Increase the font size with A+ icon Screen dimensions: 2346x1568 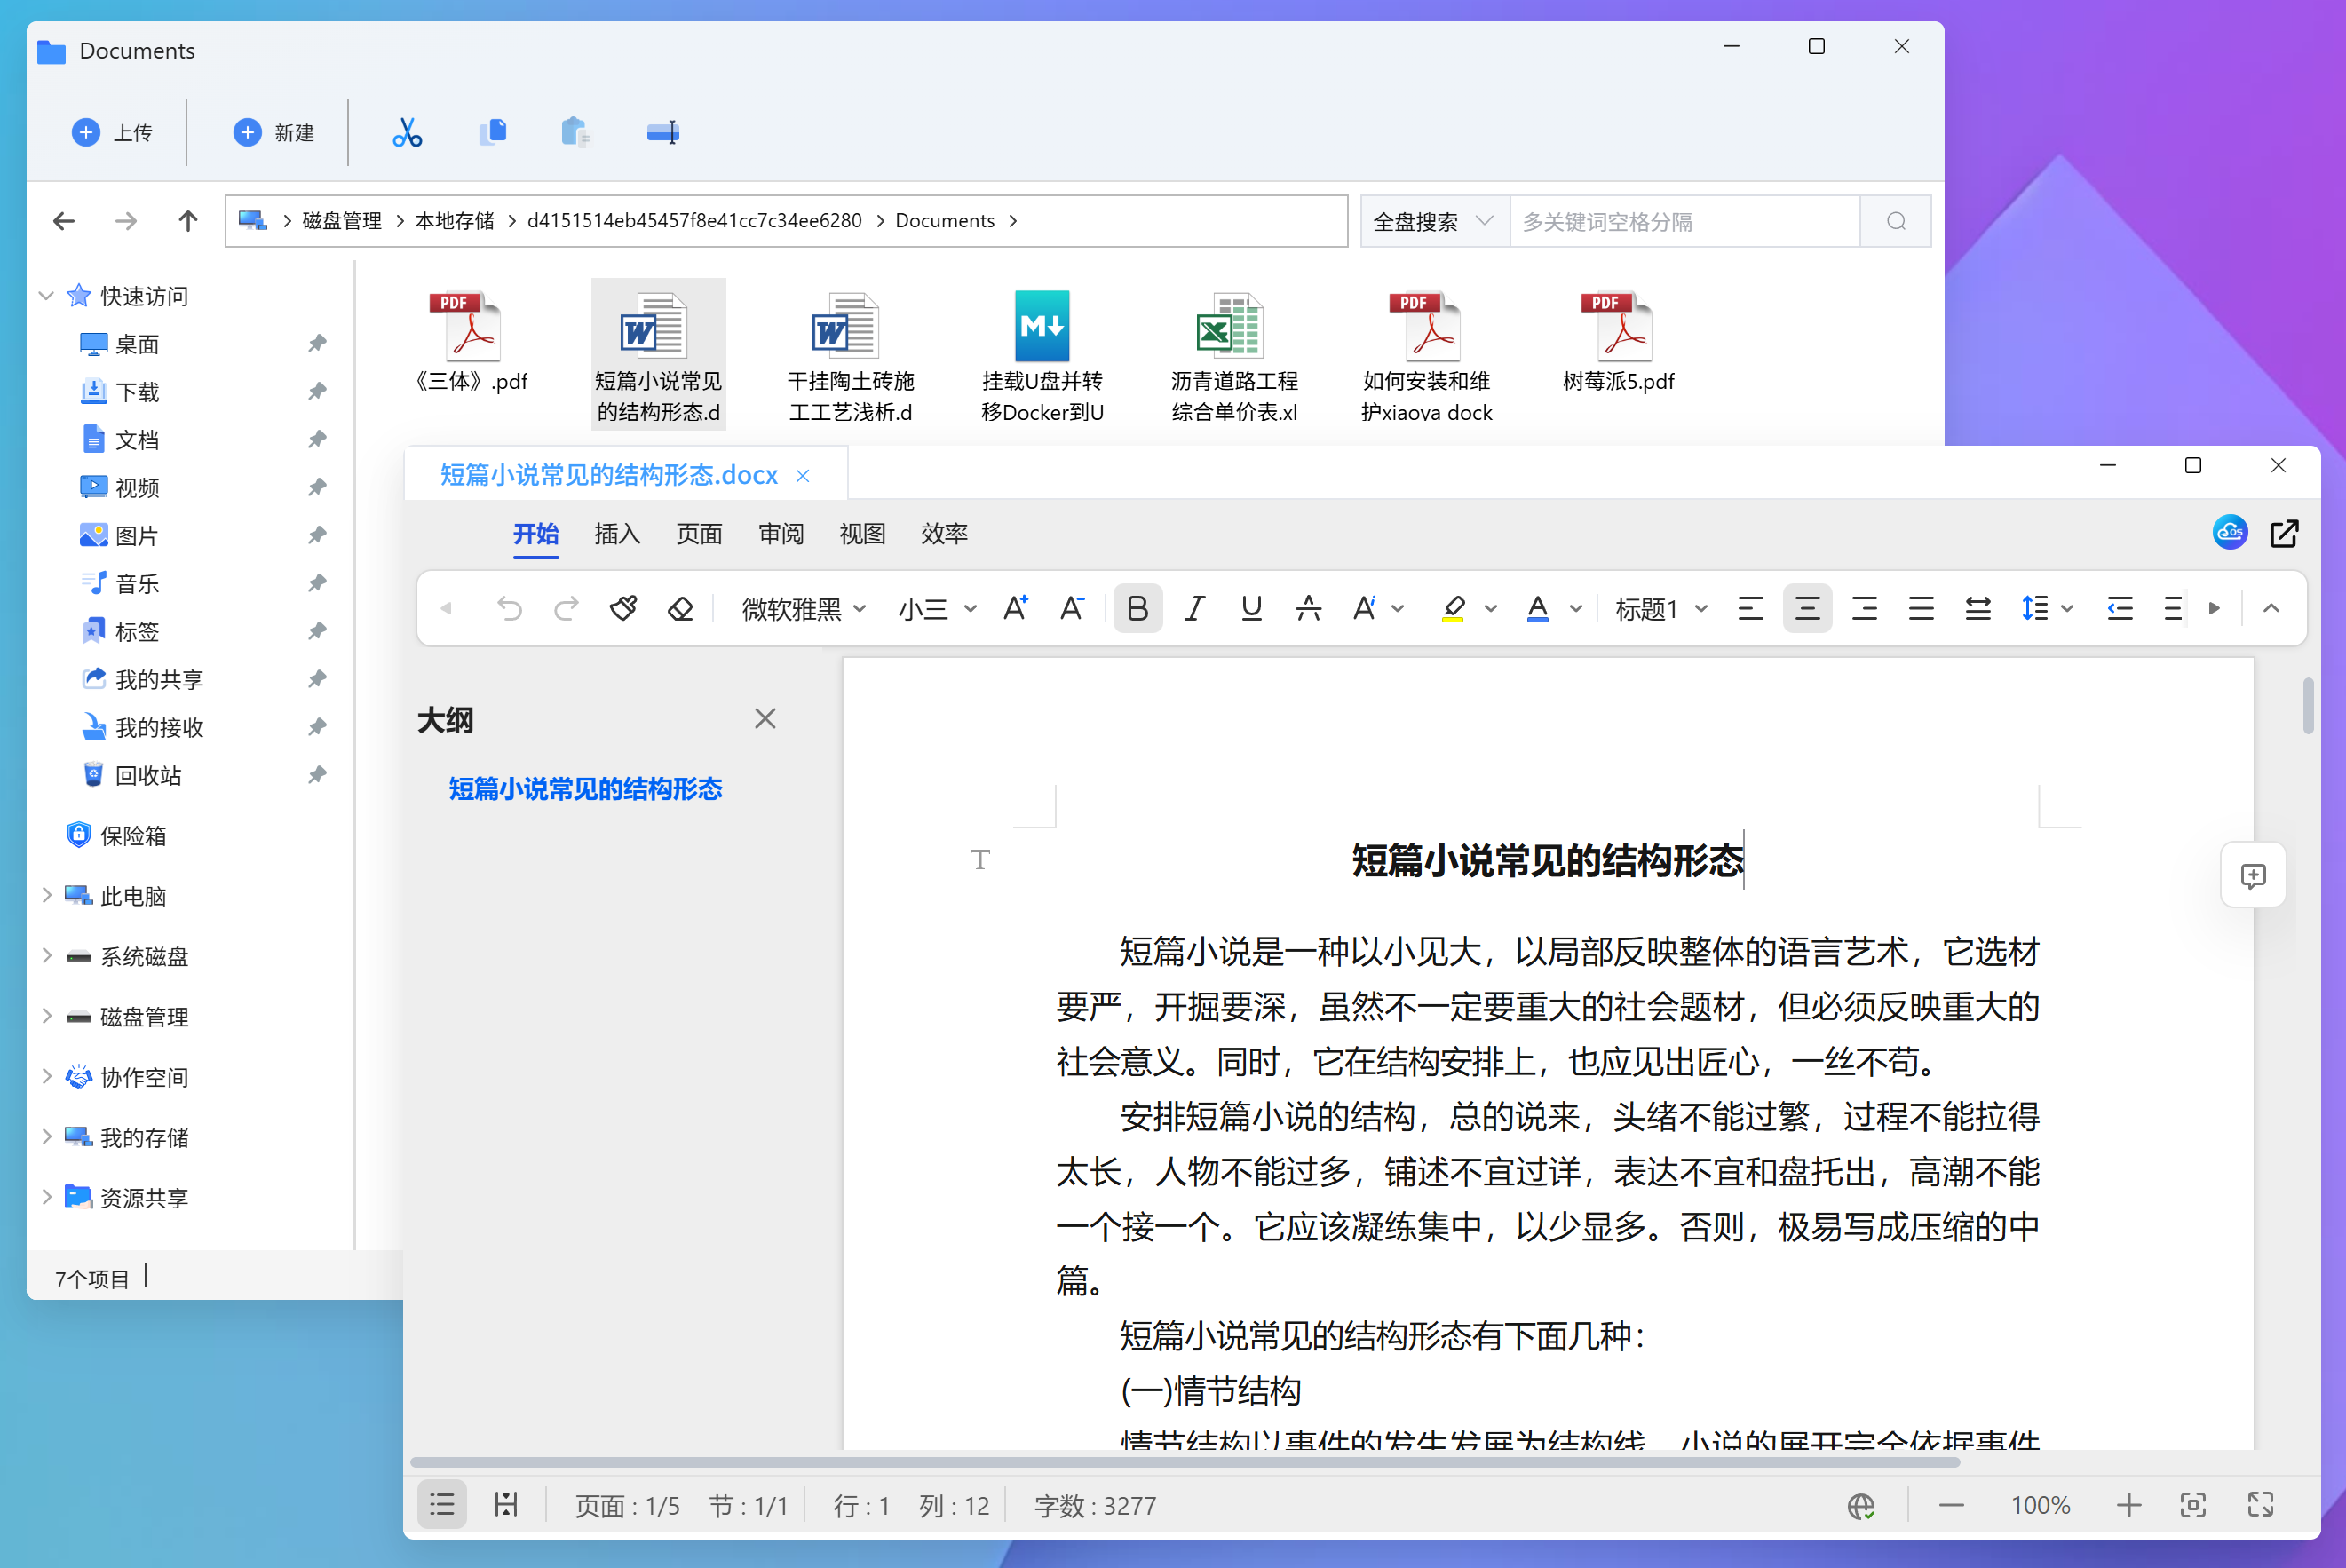tap(1016, 608)
